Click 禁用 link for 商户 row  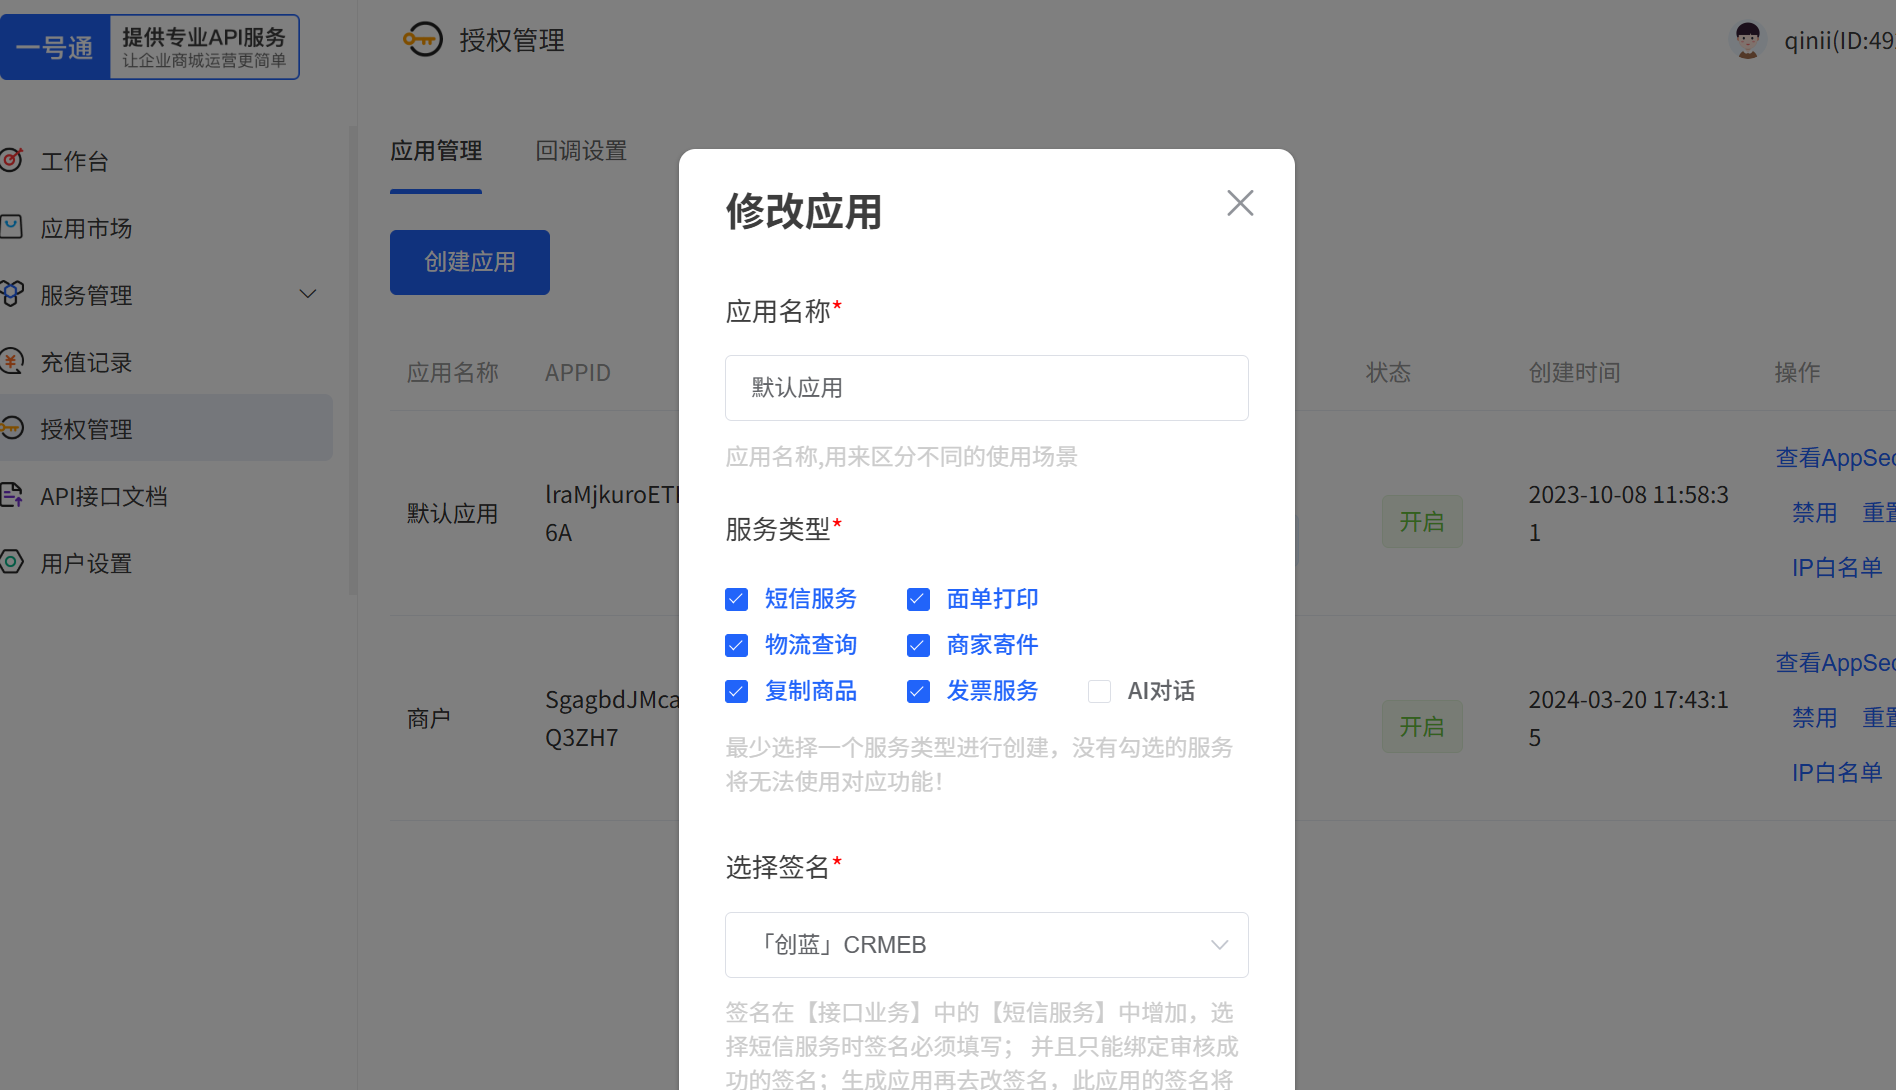tap(1814, 718)
